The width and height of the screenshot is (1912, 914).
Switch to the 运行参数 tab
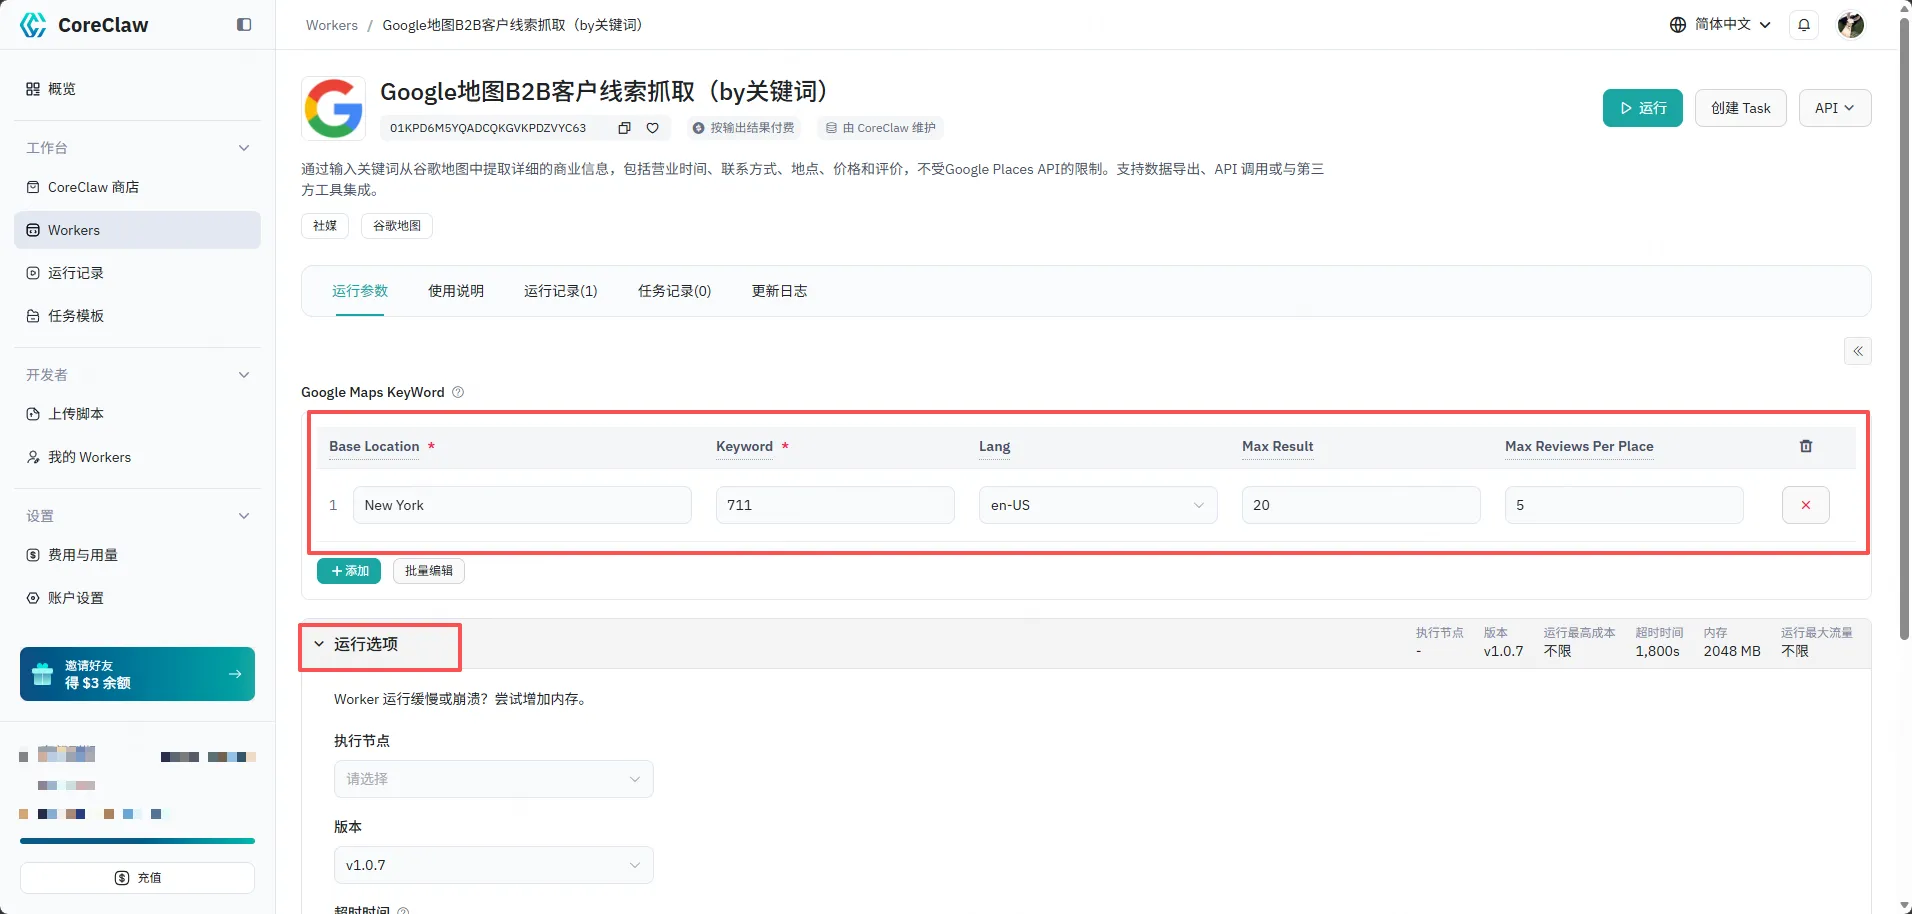pyautogui.click(x=360, y=291)
